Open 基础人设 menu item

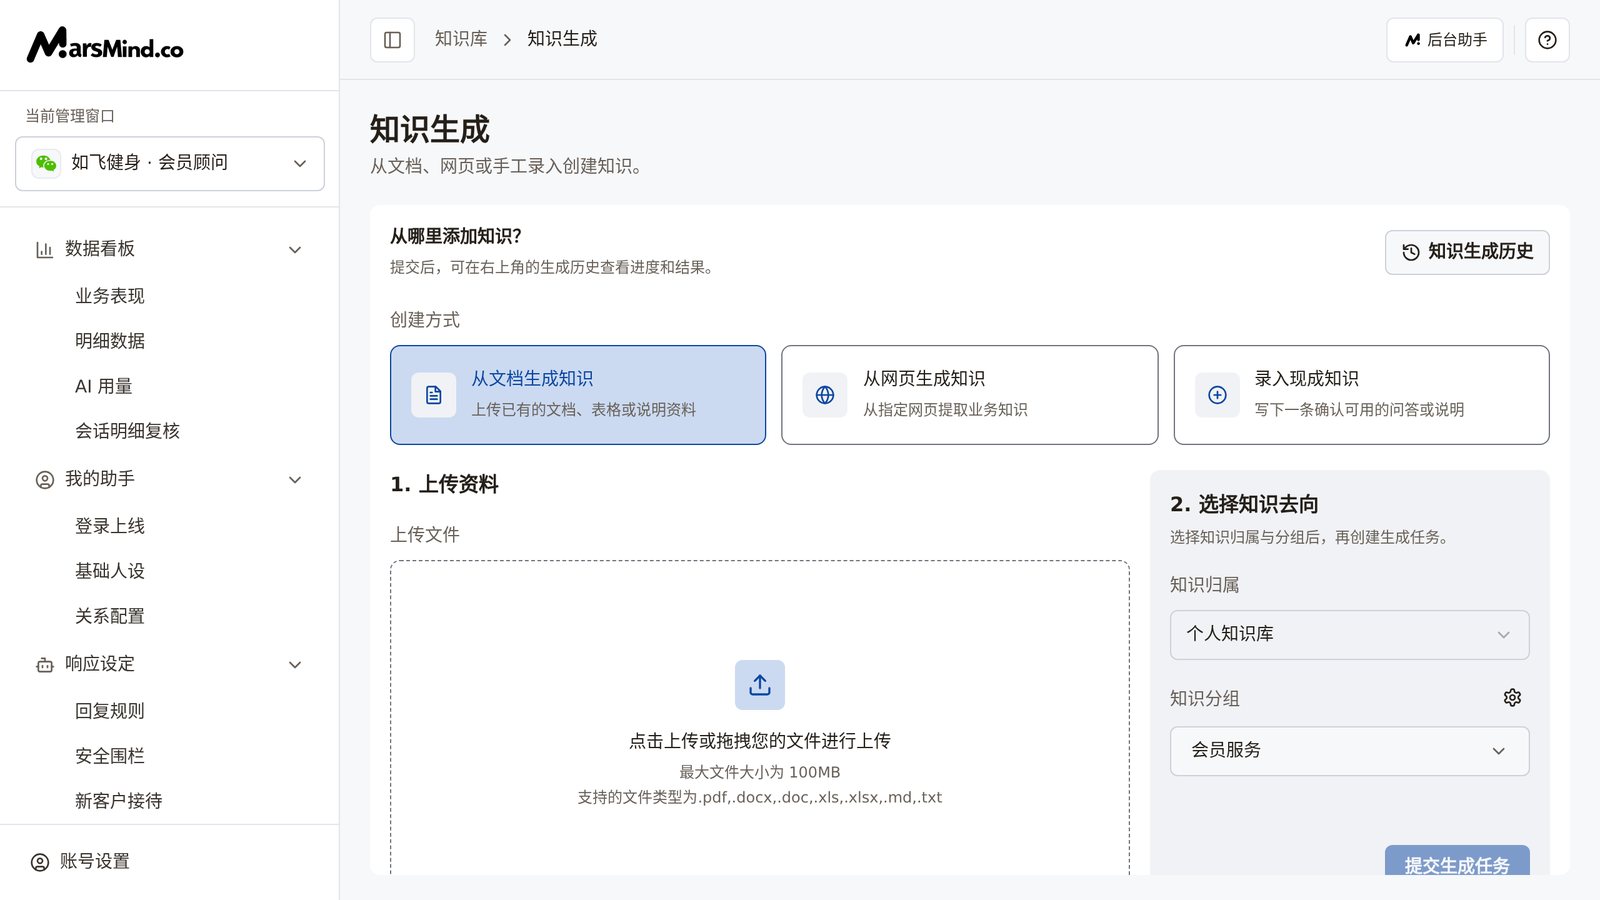point(110,571)
